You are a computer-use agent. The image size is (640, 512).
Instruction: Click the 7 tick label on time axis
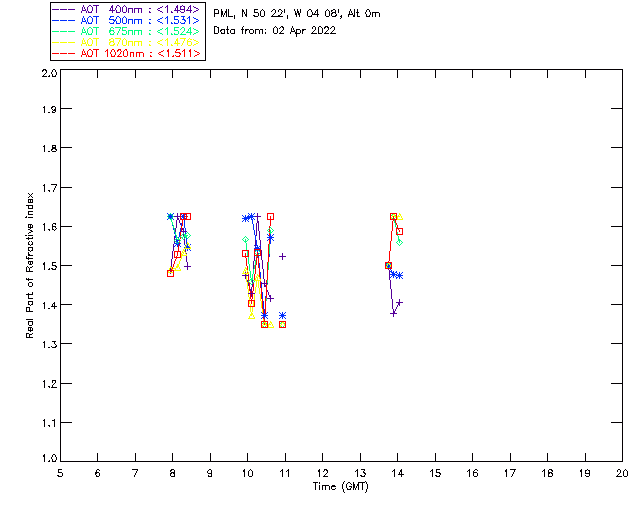(x=135, y=473)
